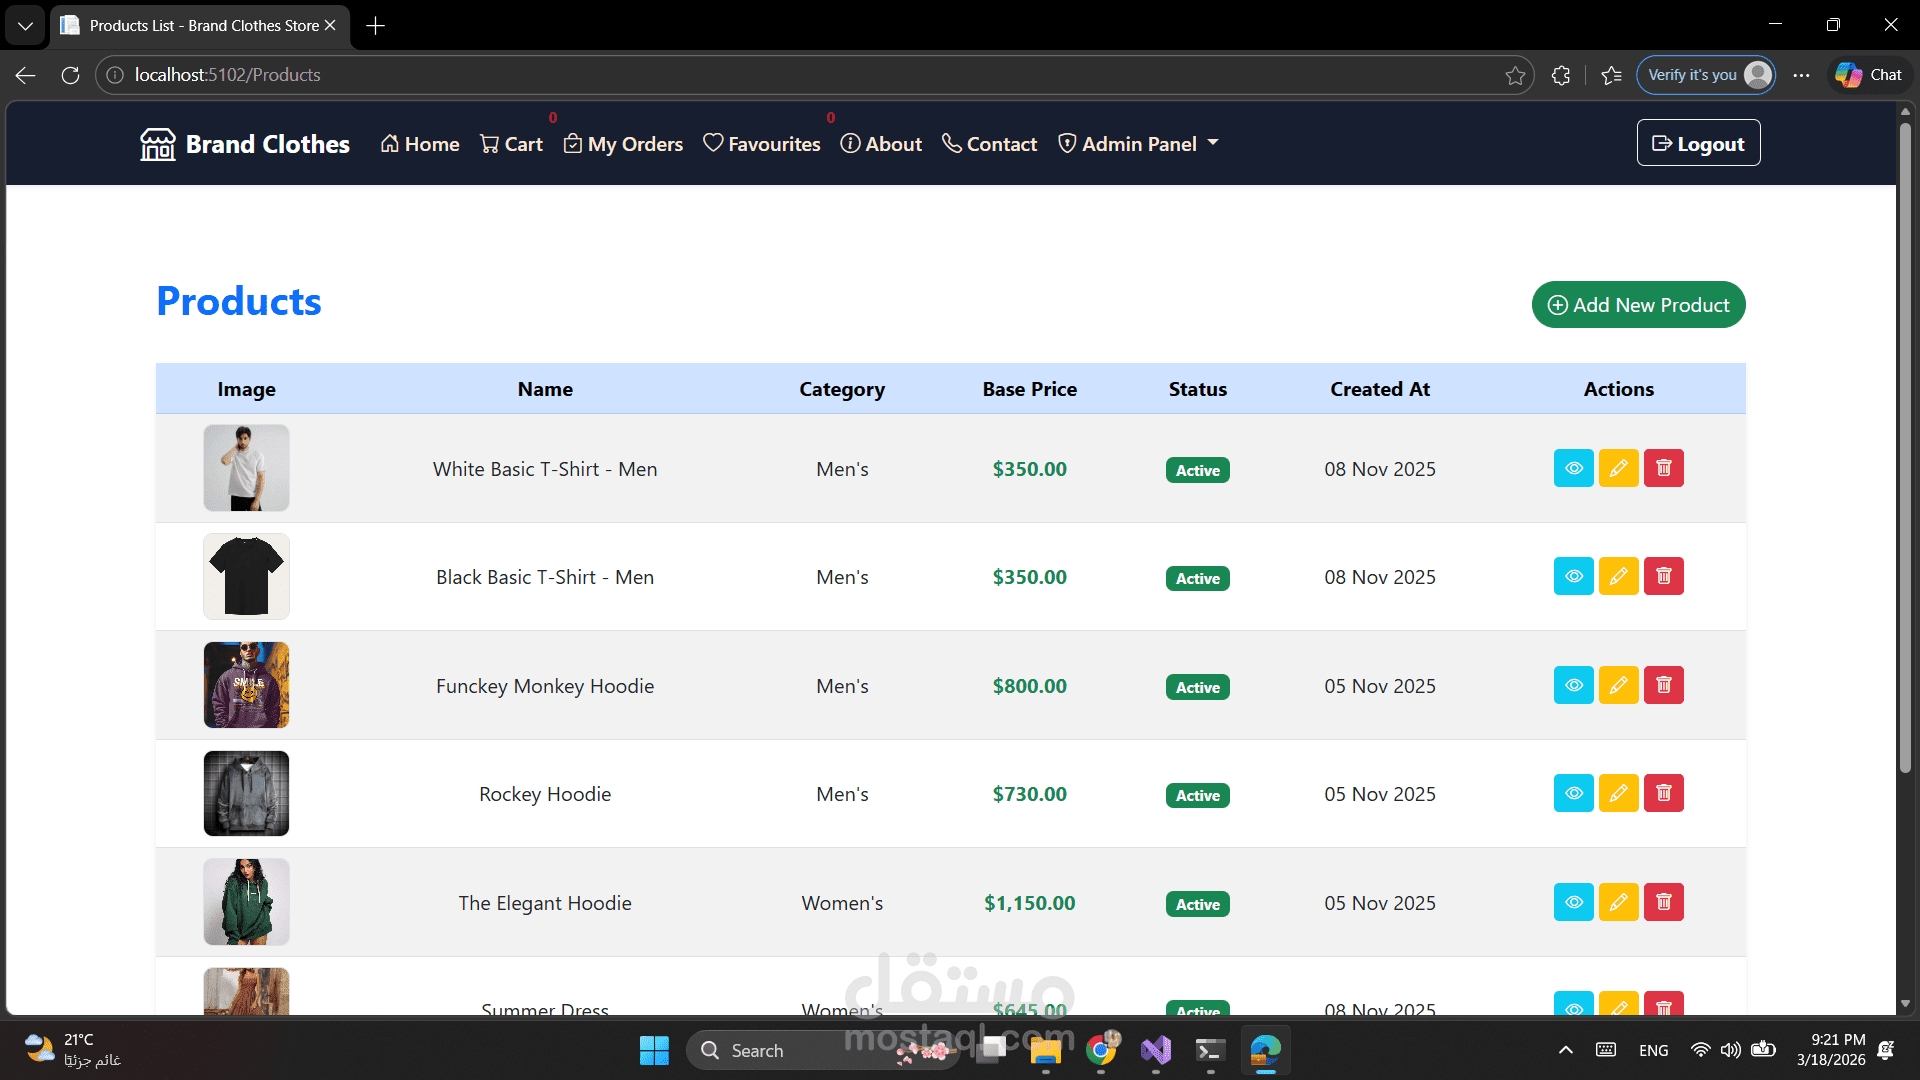The image size is (1920, 1080).
Task: Go to My Orders page
Action: coord(623,144)
